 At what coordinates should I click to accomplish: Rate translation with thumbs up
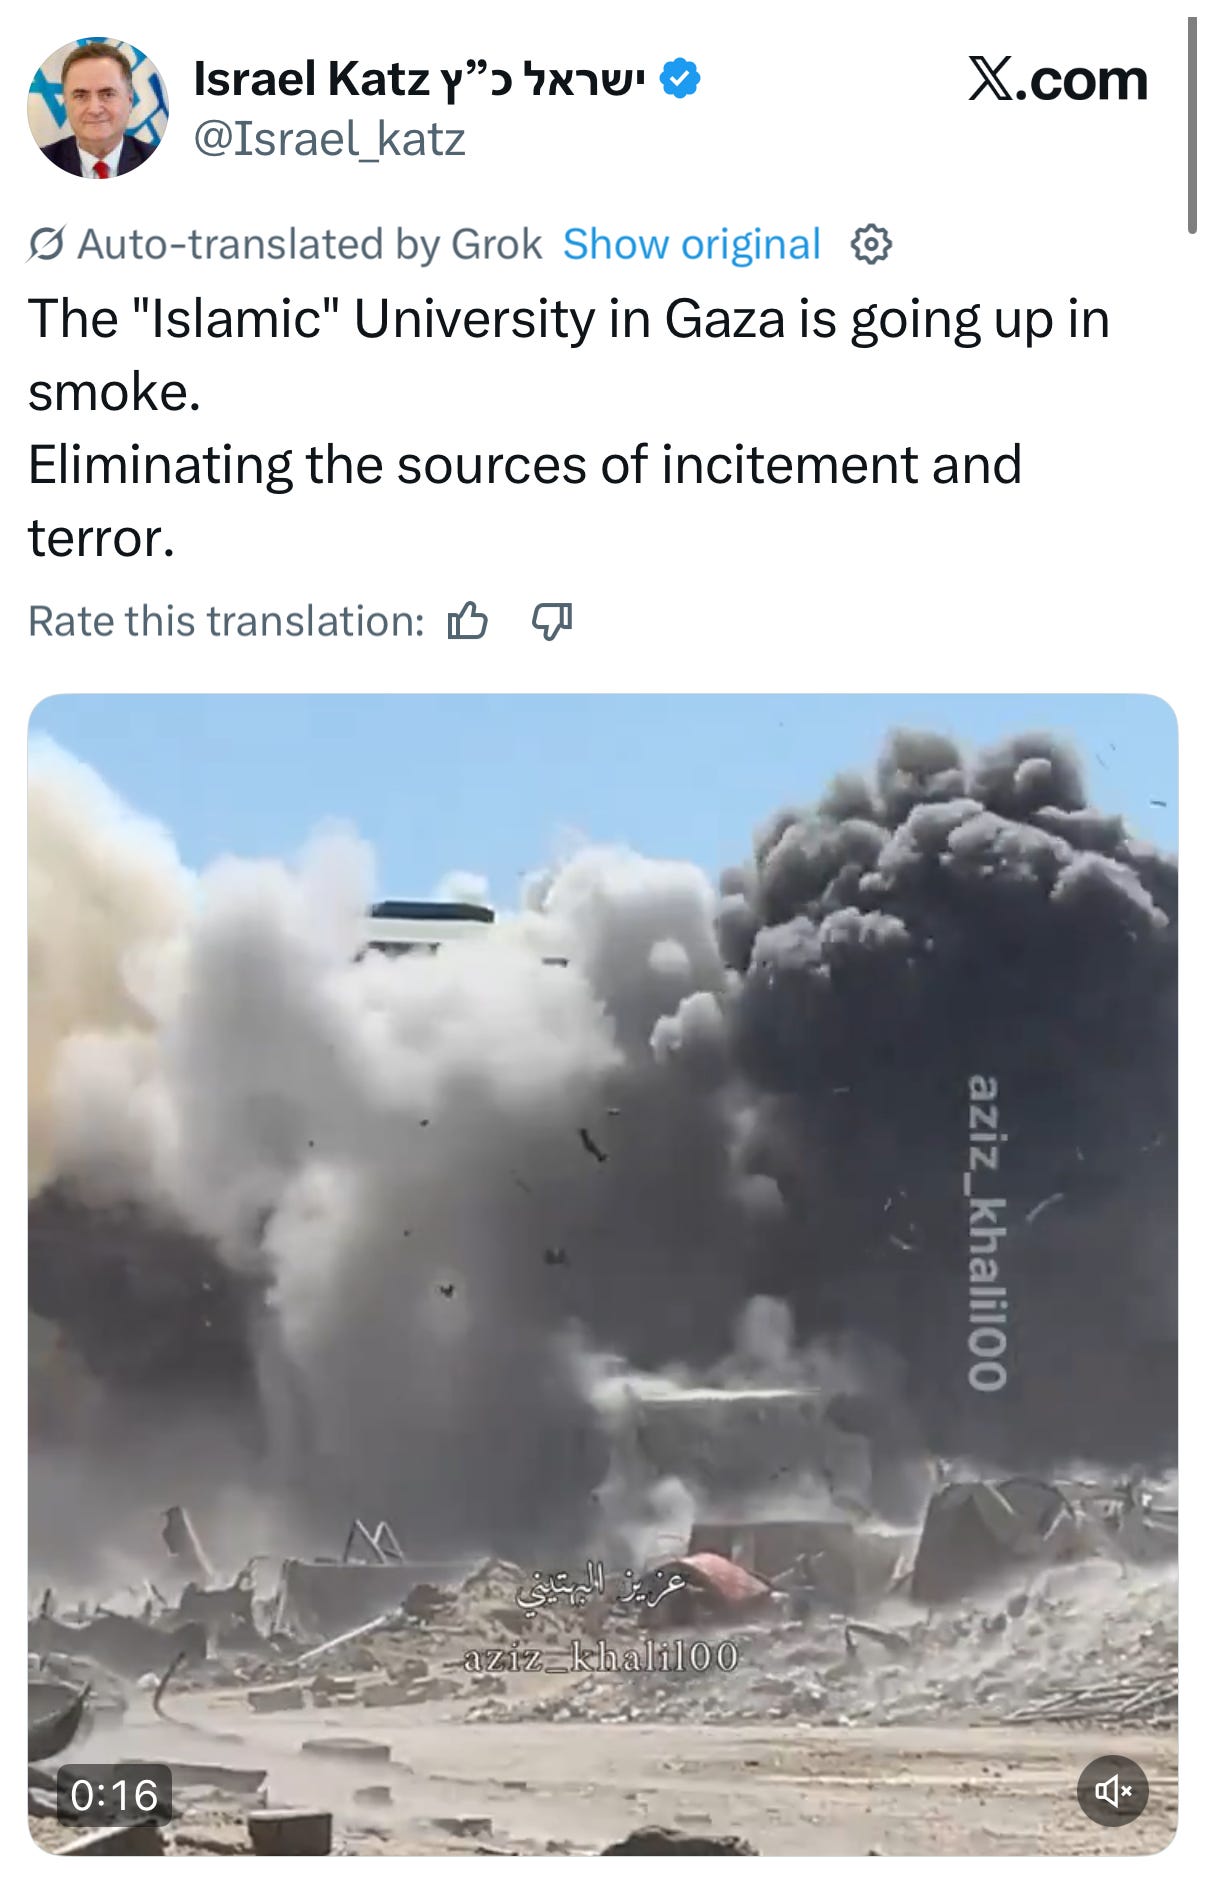tap(467, 621)
